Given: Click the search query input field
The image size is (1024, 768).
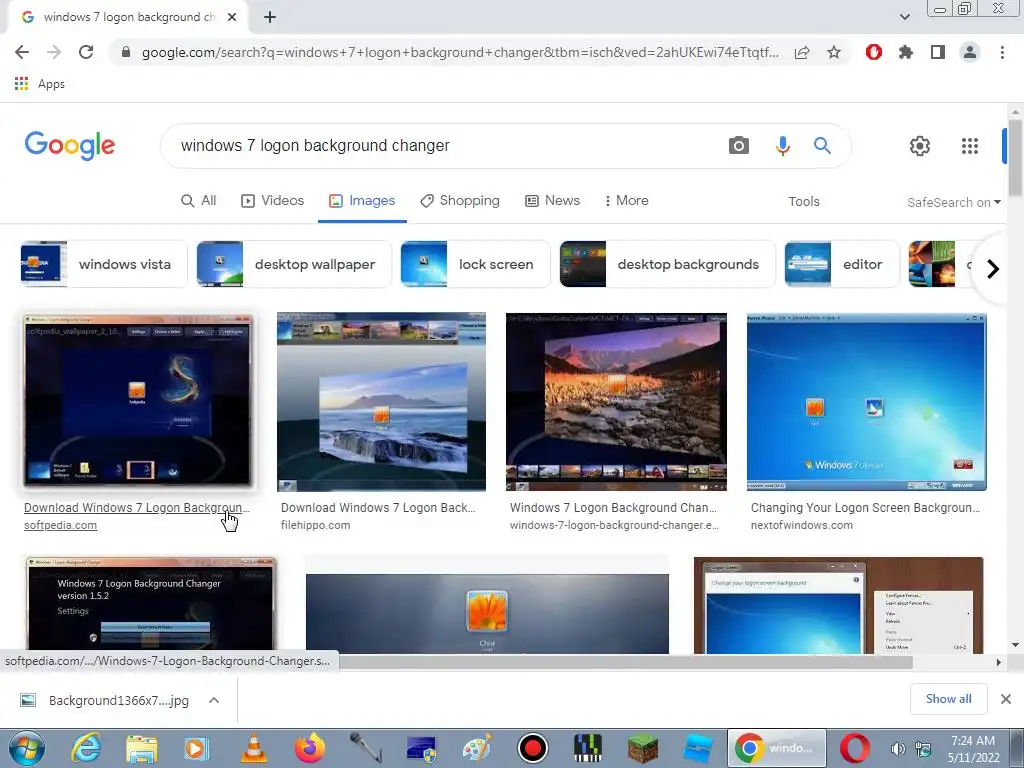Looking at the screenshot, I should [444, 146].
